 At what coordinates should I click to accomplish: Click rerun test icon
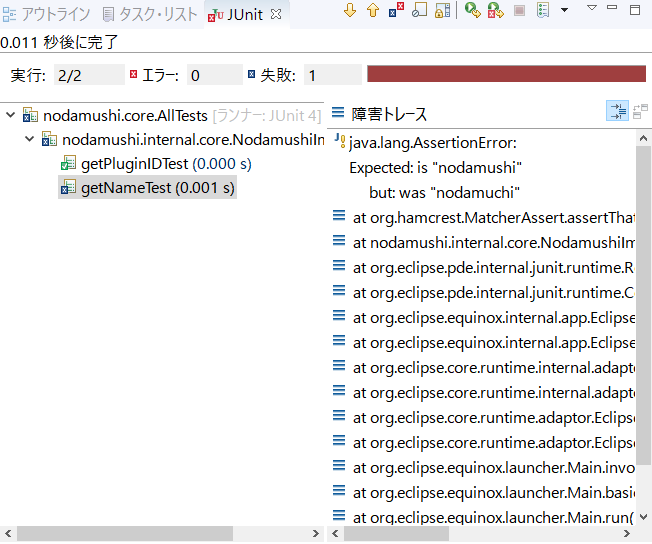click(472, 10)
